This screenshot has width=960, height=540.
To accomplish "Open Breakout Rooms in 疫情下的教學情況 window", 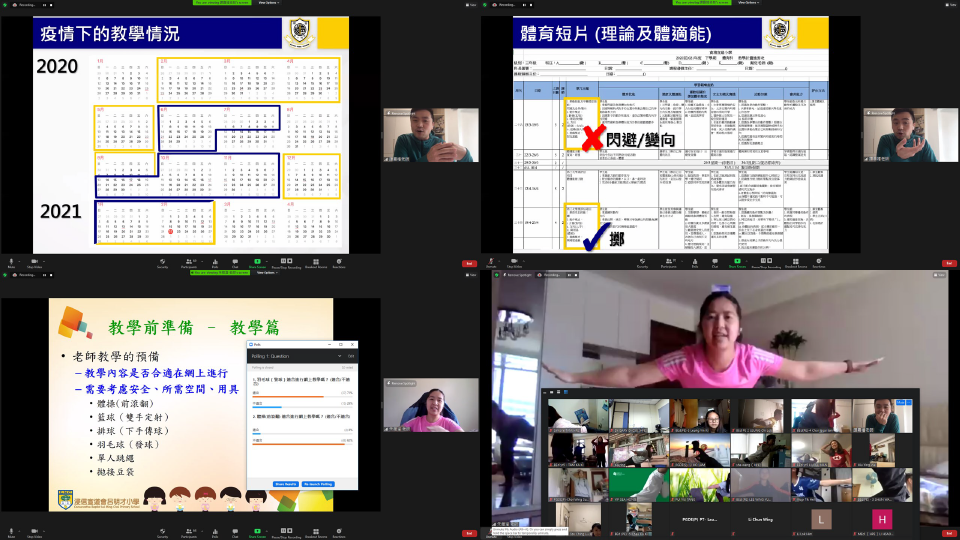I will point(316,263).
